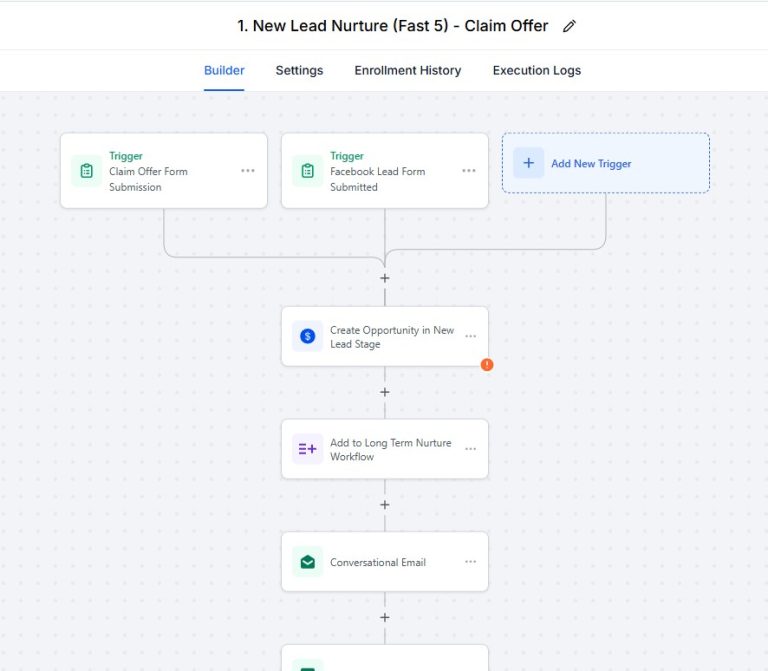Click the orange warning badge on Create Opportunity
768x671 pixels.
487,365
